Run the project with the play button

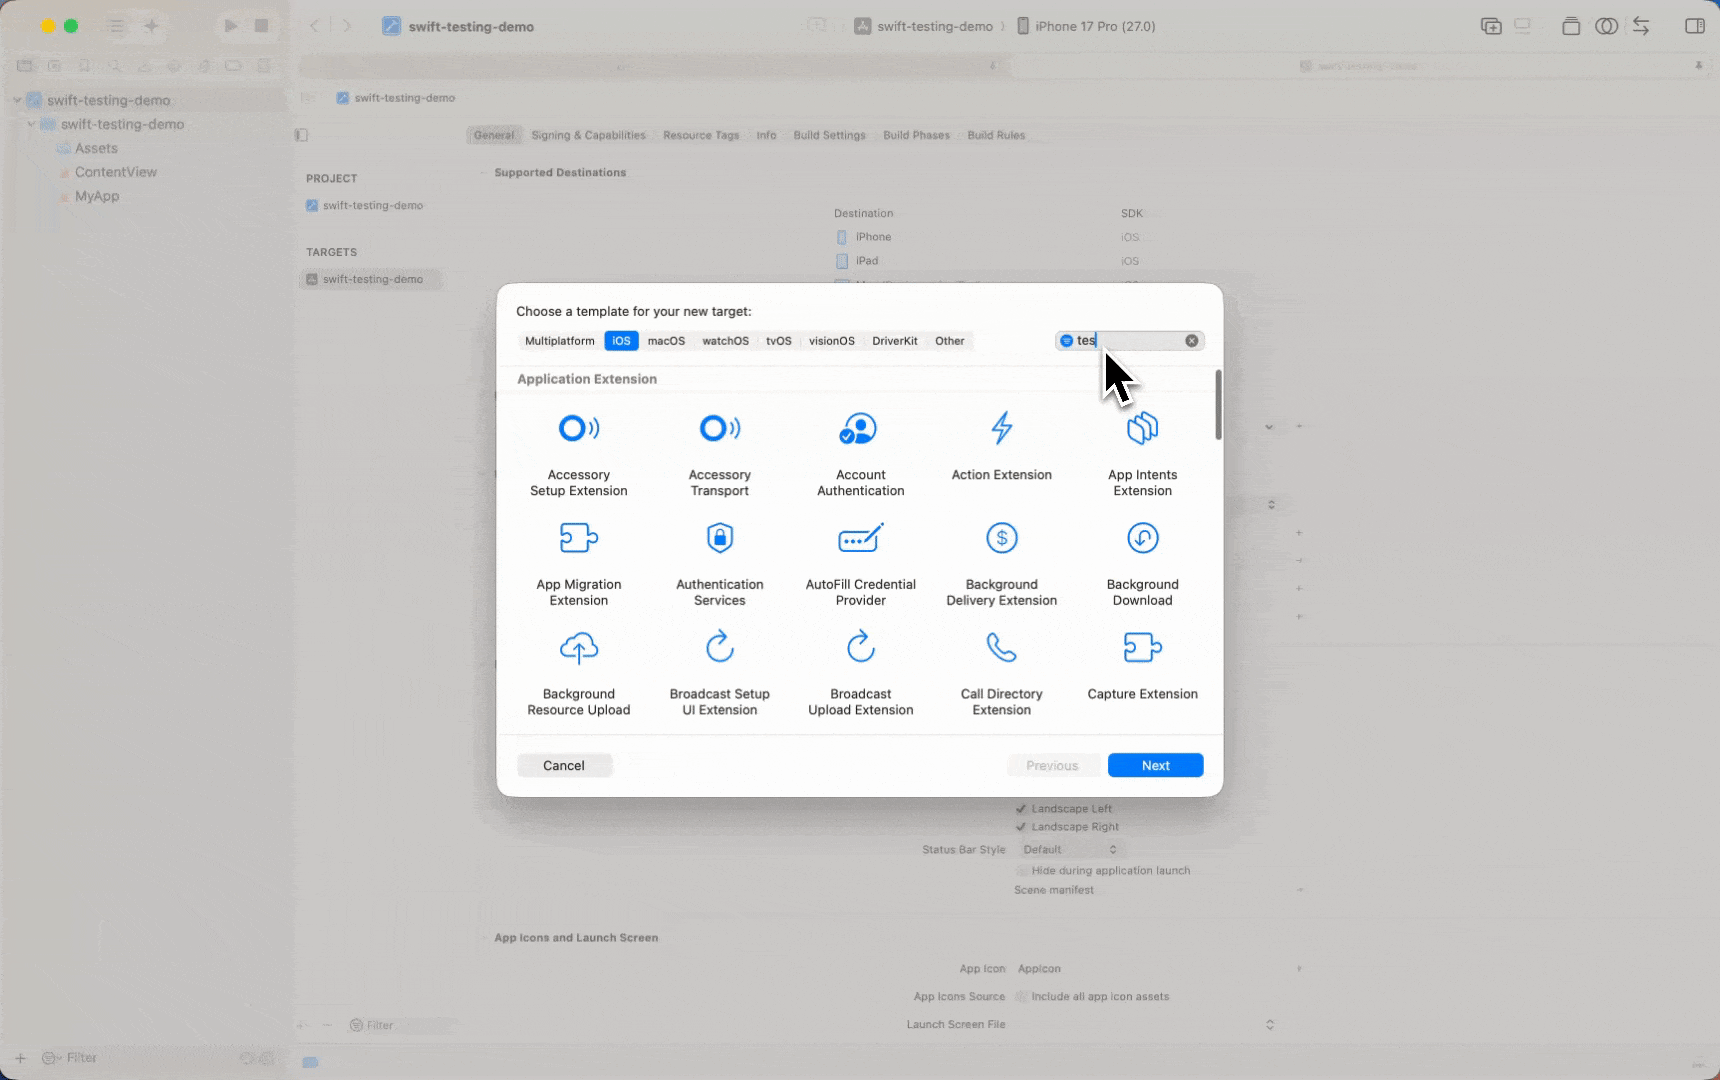tap(230, 26)
